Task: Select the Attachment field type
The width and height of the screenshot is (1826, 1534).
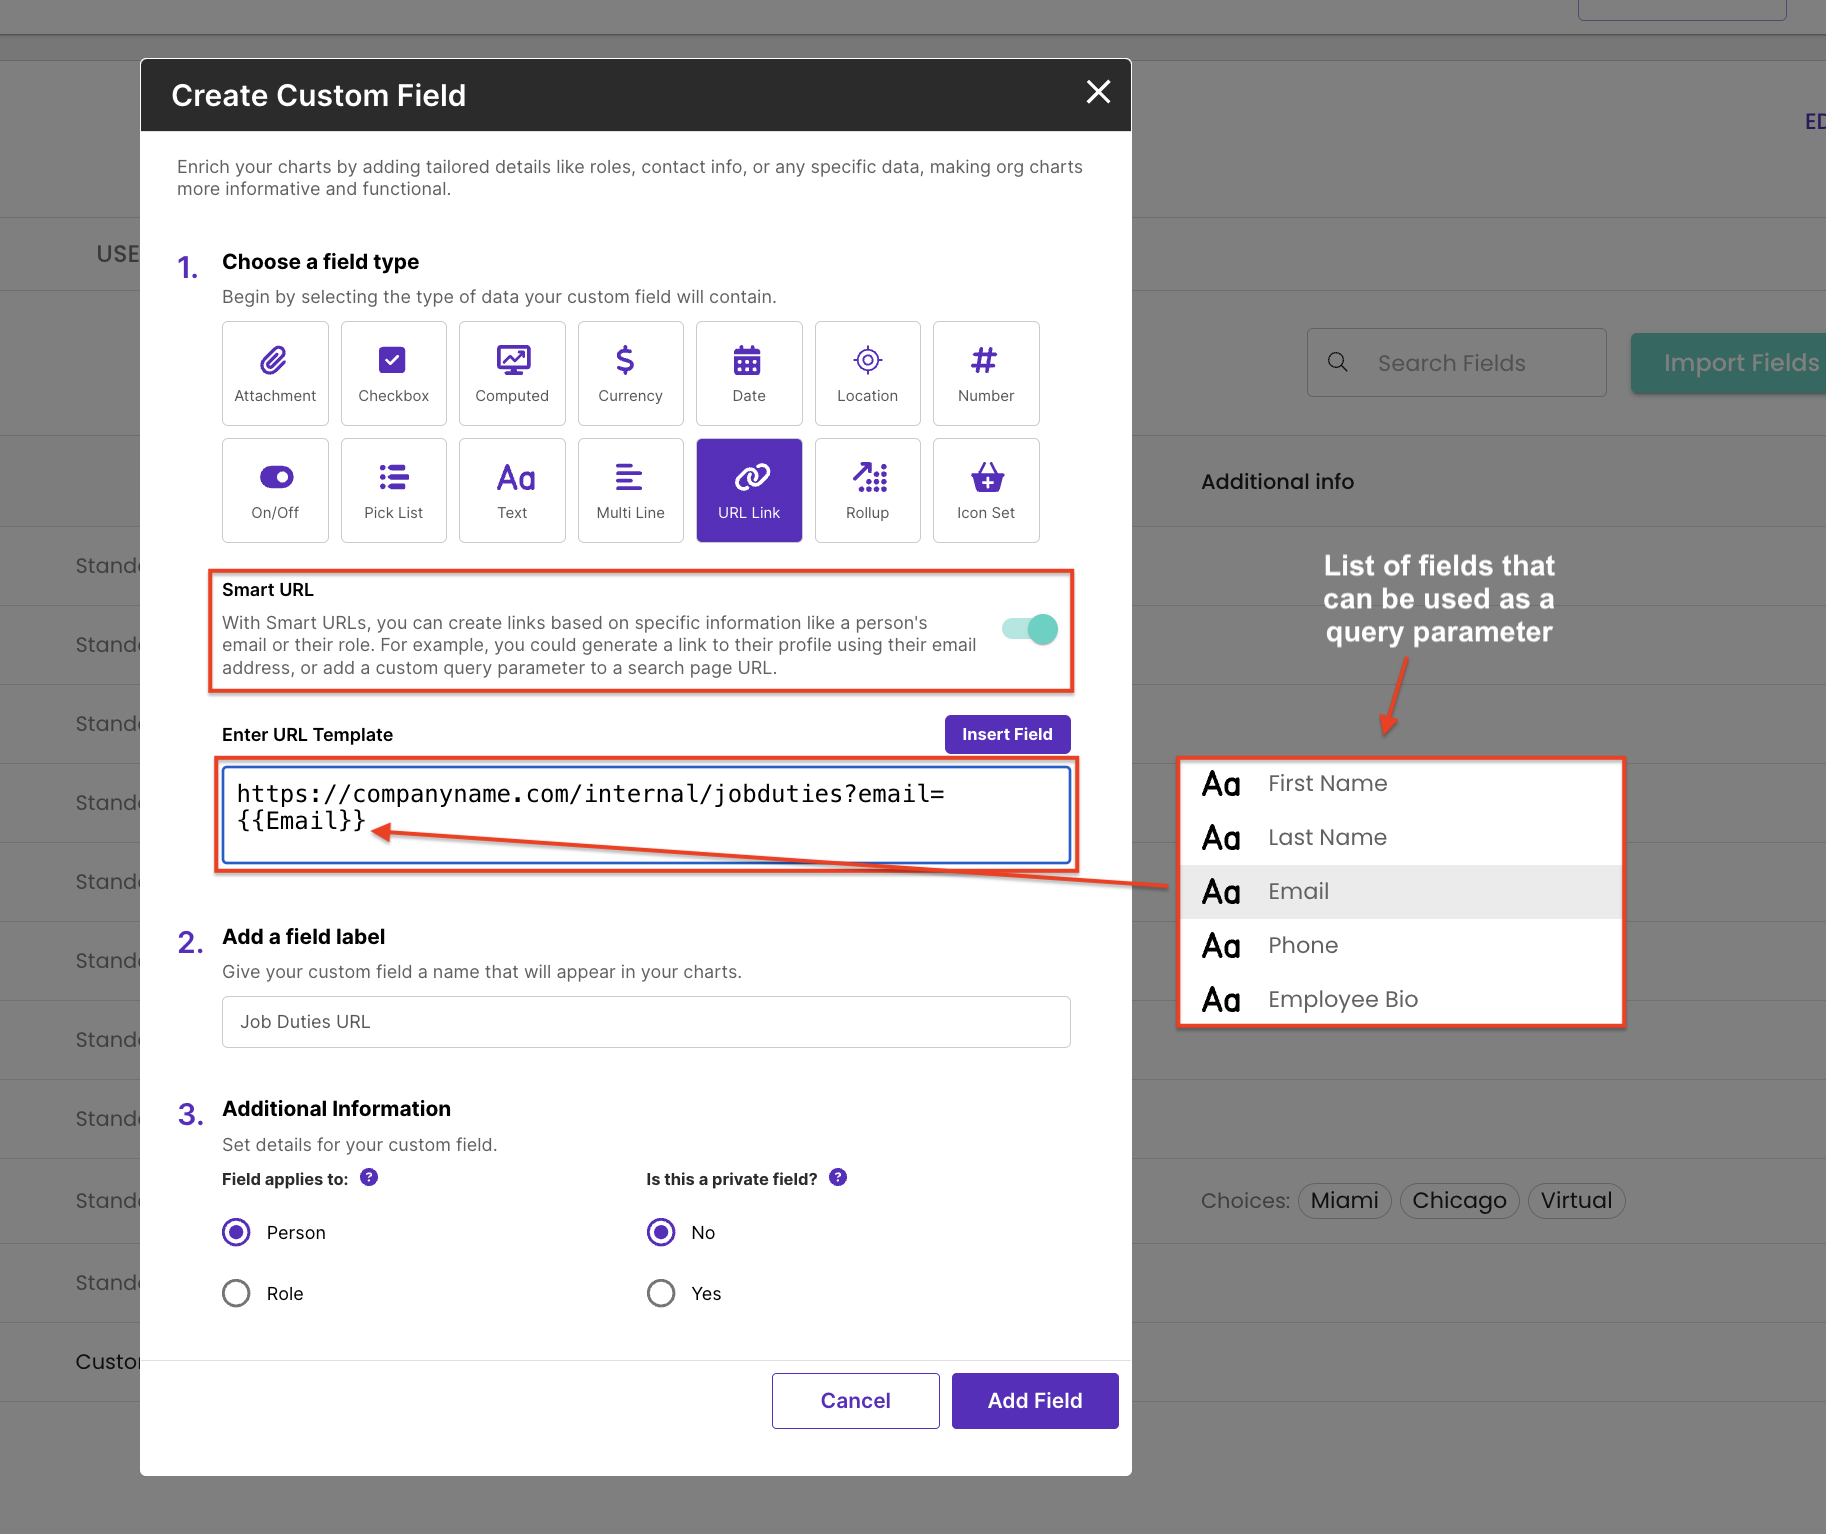Action: 275,373
